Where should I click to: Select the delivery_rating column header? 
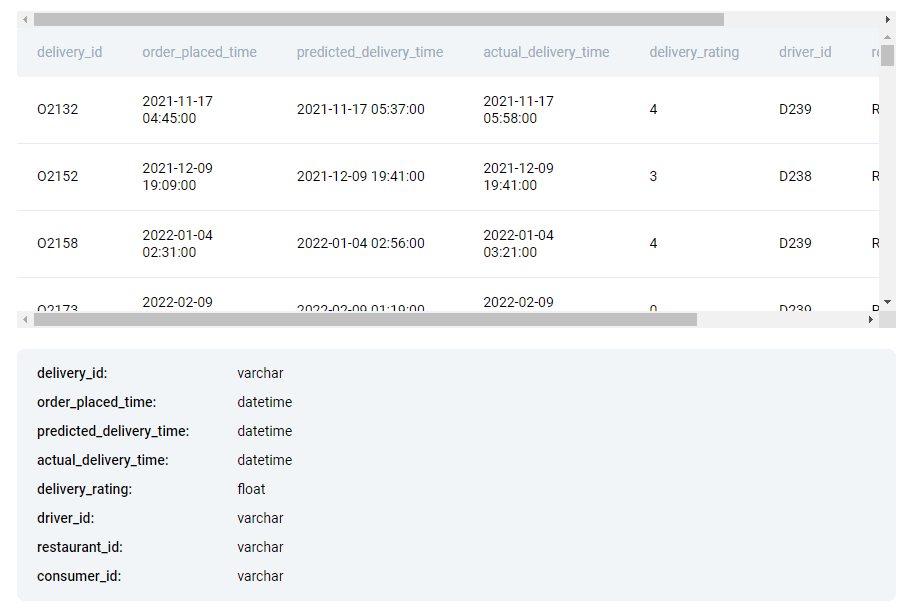coord(694,52)
